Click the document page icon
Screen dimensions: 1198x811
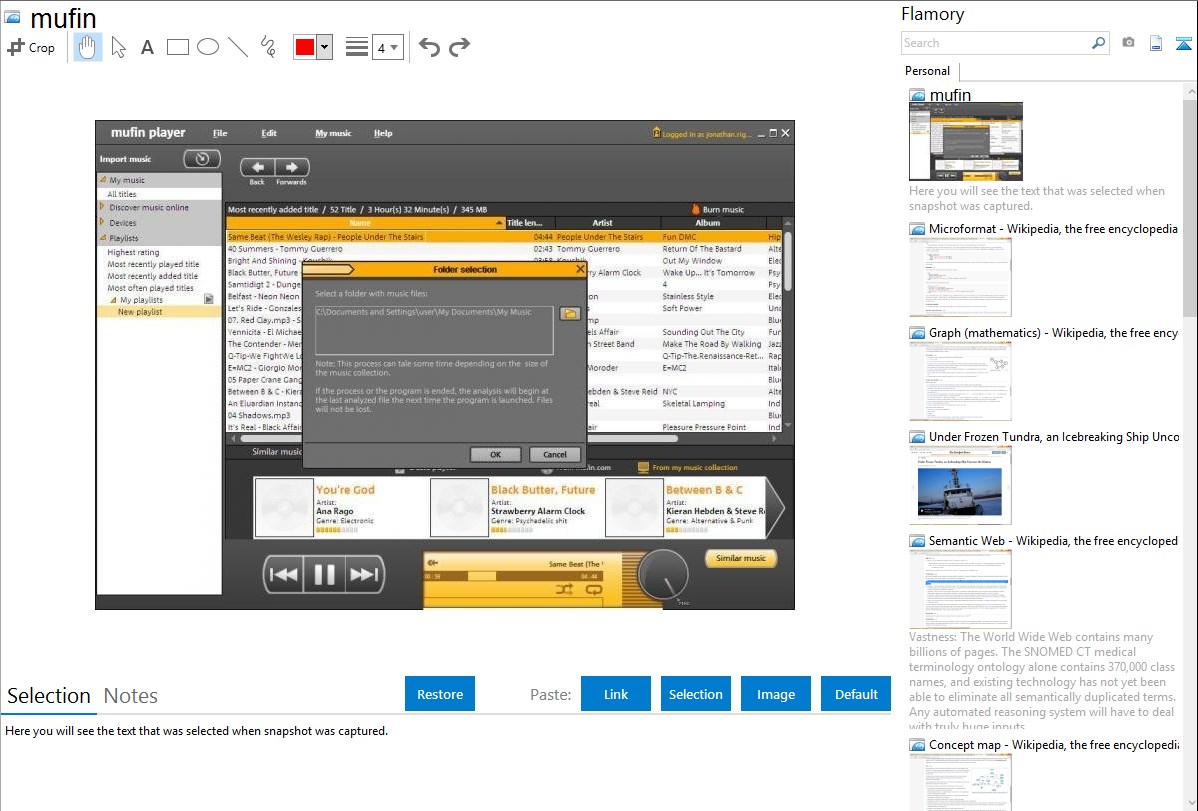1156,43
